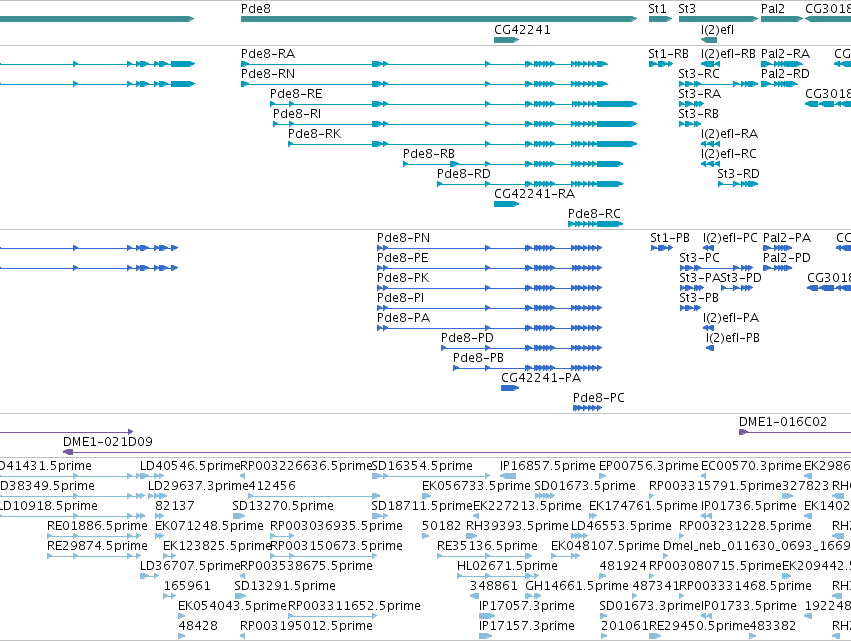Select the LD46553.5prime EST label
The width and height of the screenshot is (851, 641).
(621, 526)
